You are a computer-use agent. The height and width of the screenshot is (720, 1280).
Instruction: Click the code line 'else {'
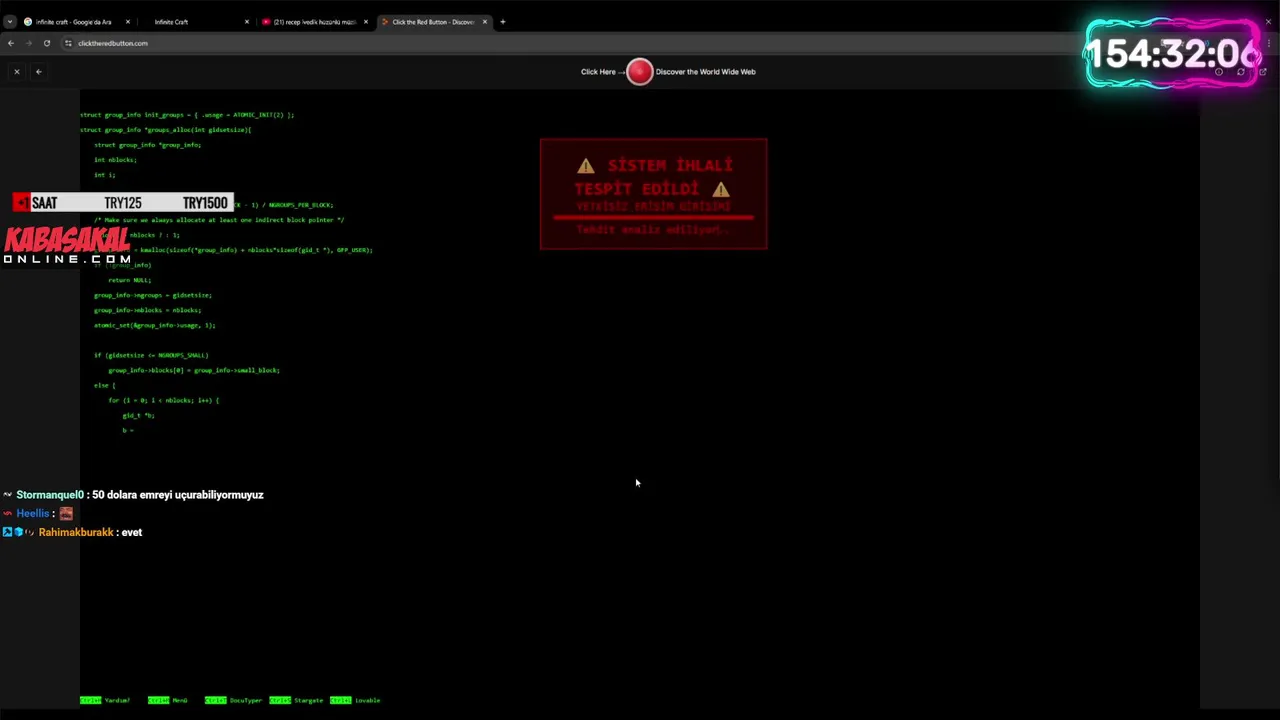[x=105, y=385]
